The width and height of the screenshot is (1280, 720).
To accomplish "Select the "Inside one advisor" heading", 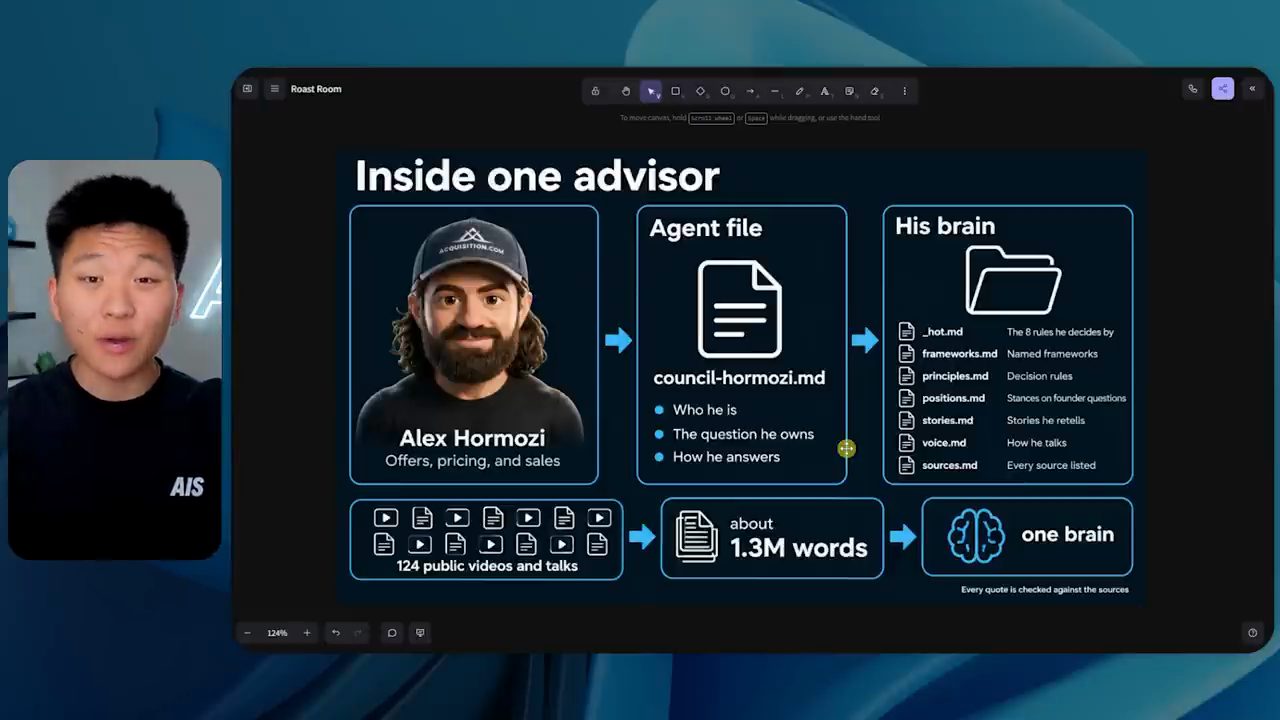I will (537, 176).
